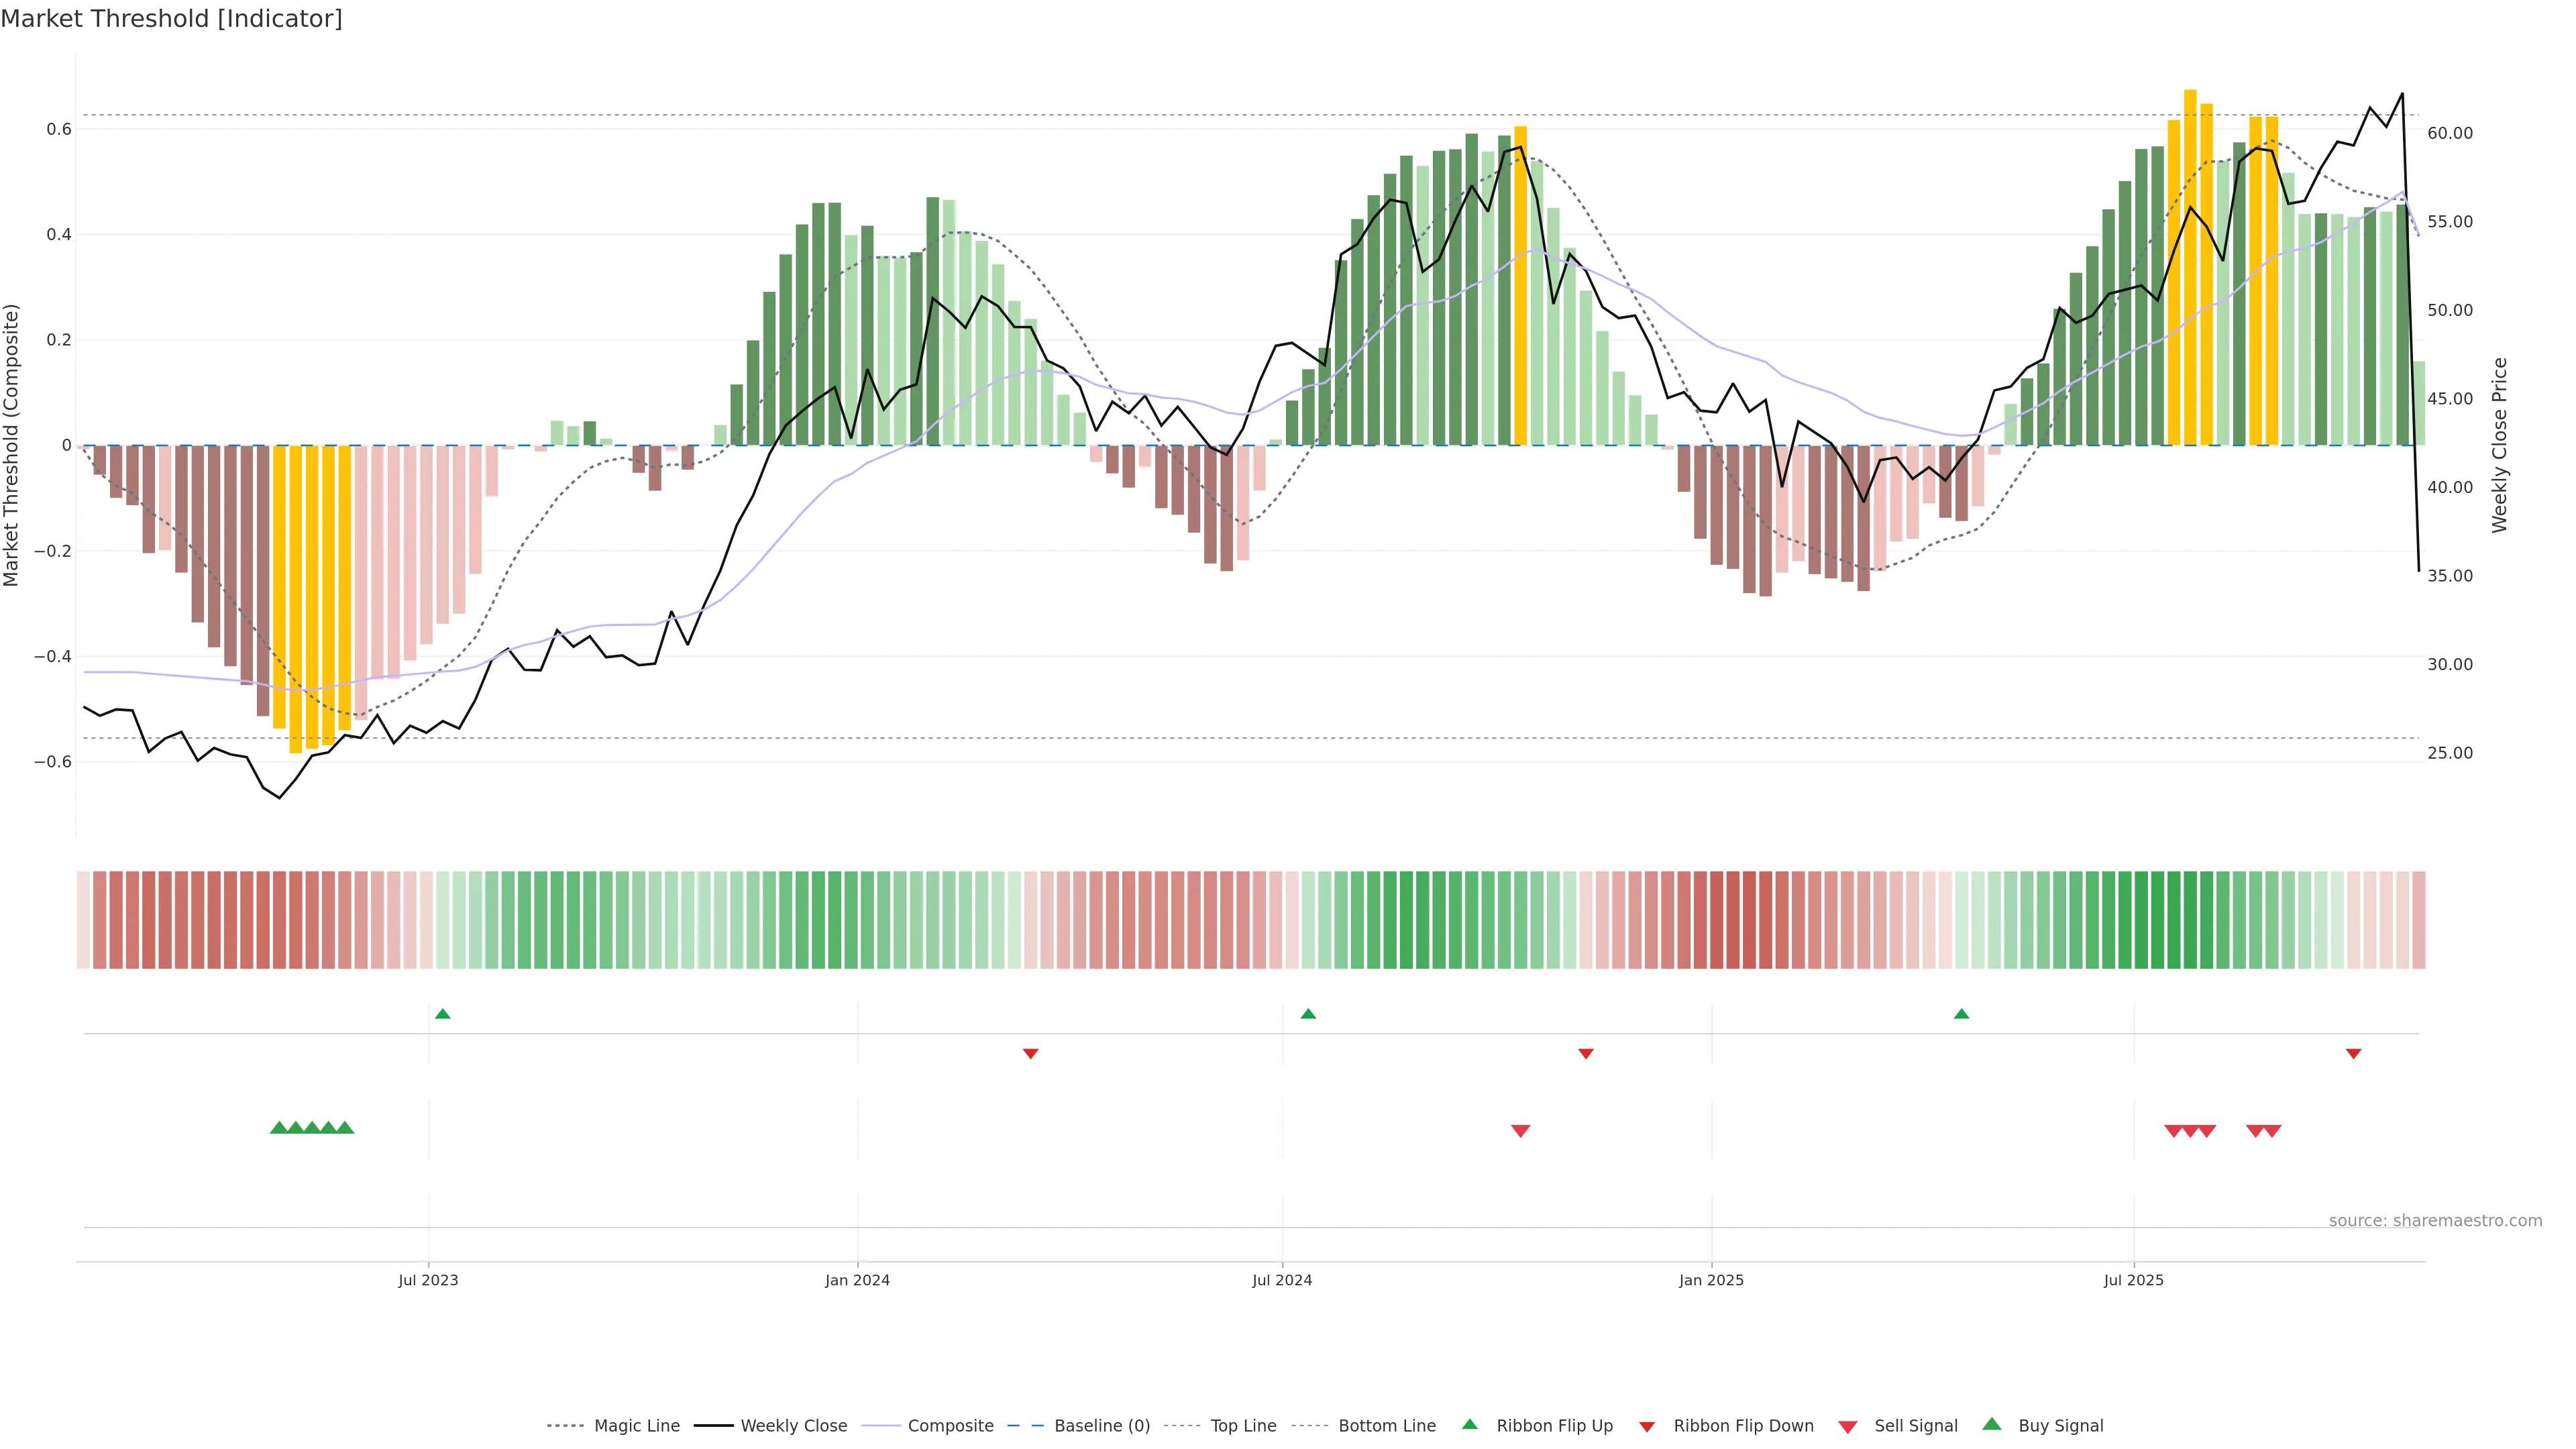Toggle Baseline (0) legend entry

pyautogui.click(x=1101, y=1426)
